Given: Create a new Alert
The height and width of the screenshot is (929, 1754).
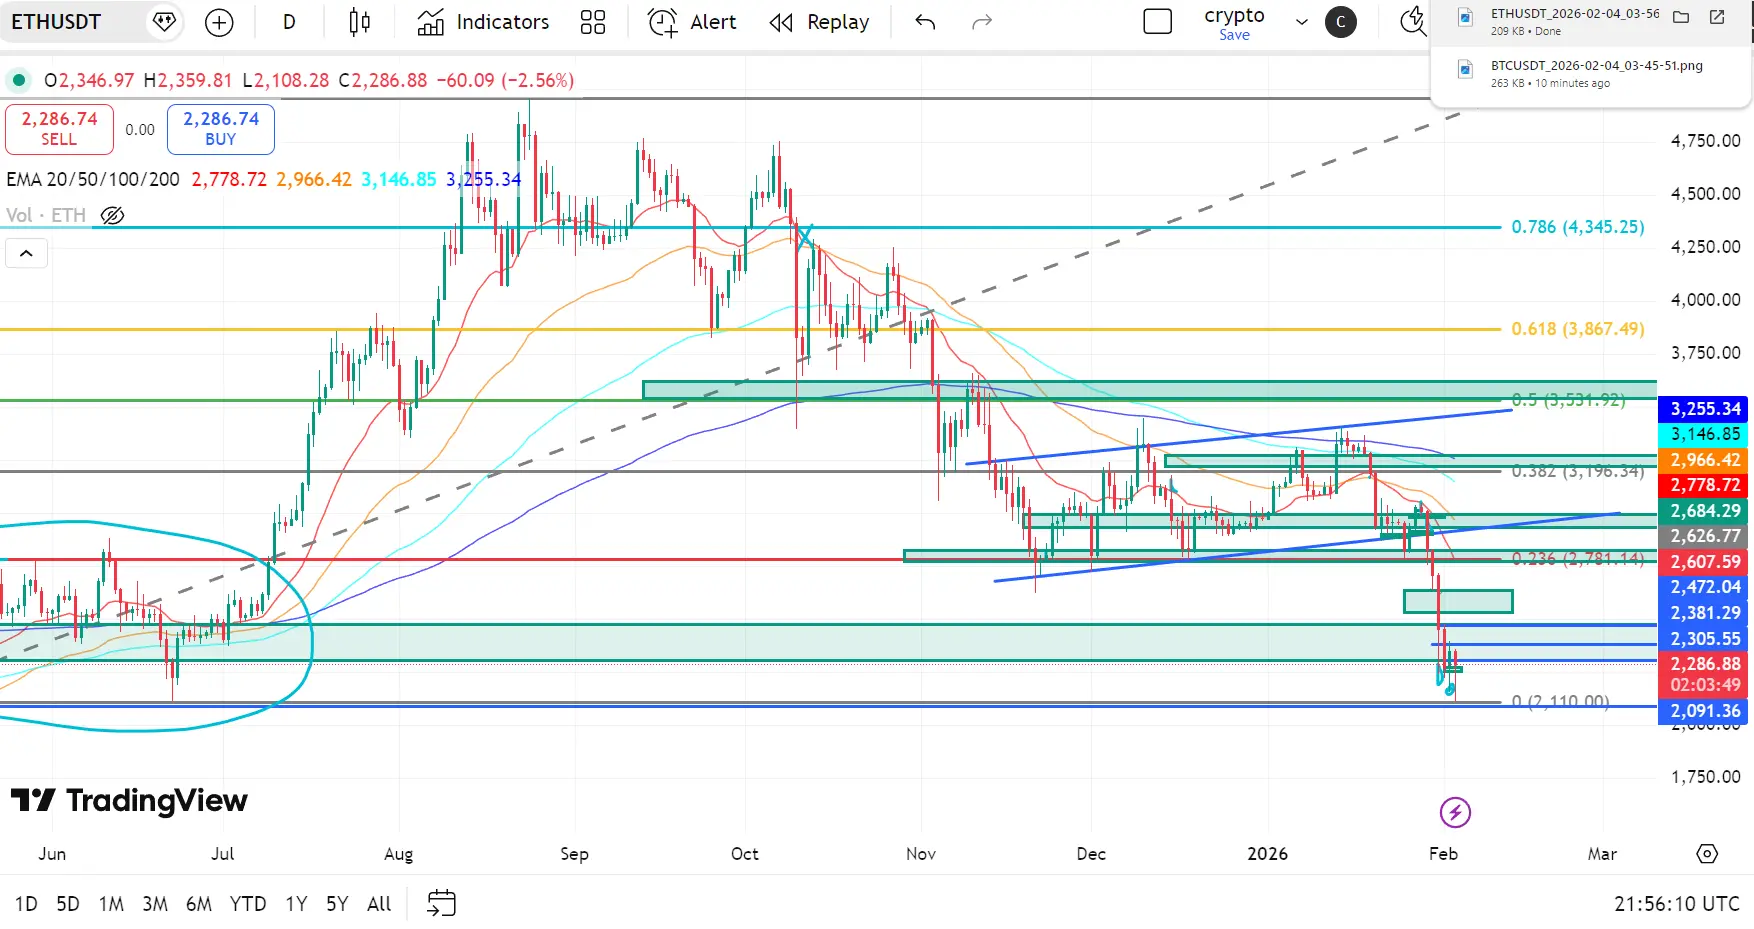Looking at the screenshot, I should point(692,22).
